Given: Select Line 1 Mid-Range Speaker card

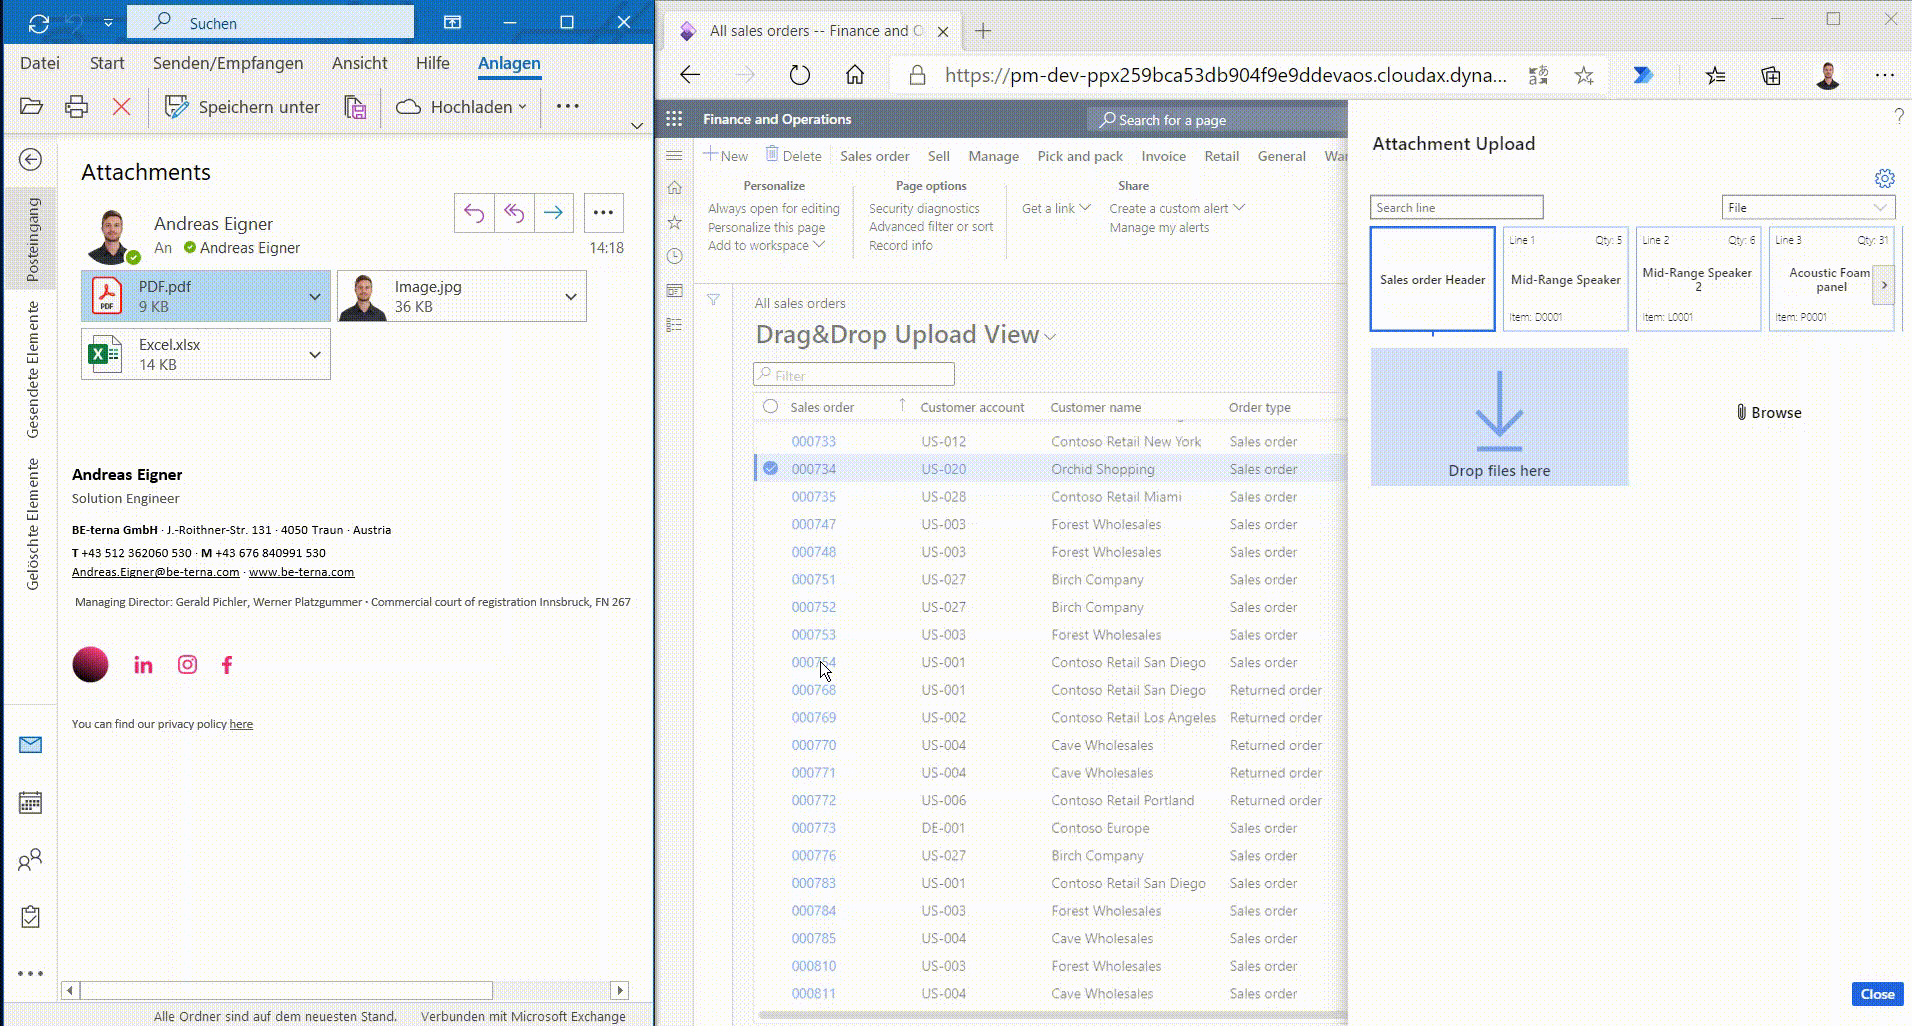Looking at the screenshot, I should tap(1565, 279).
